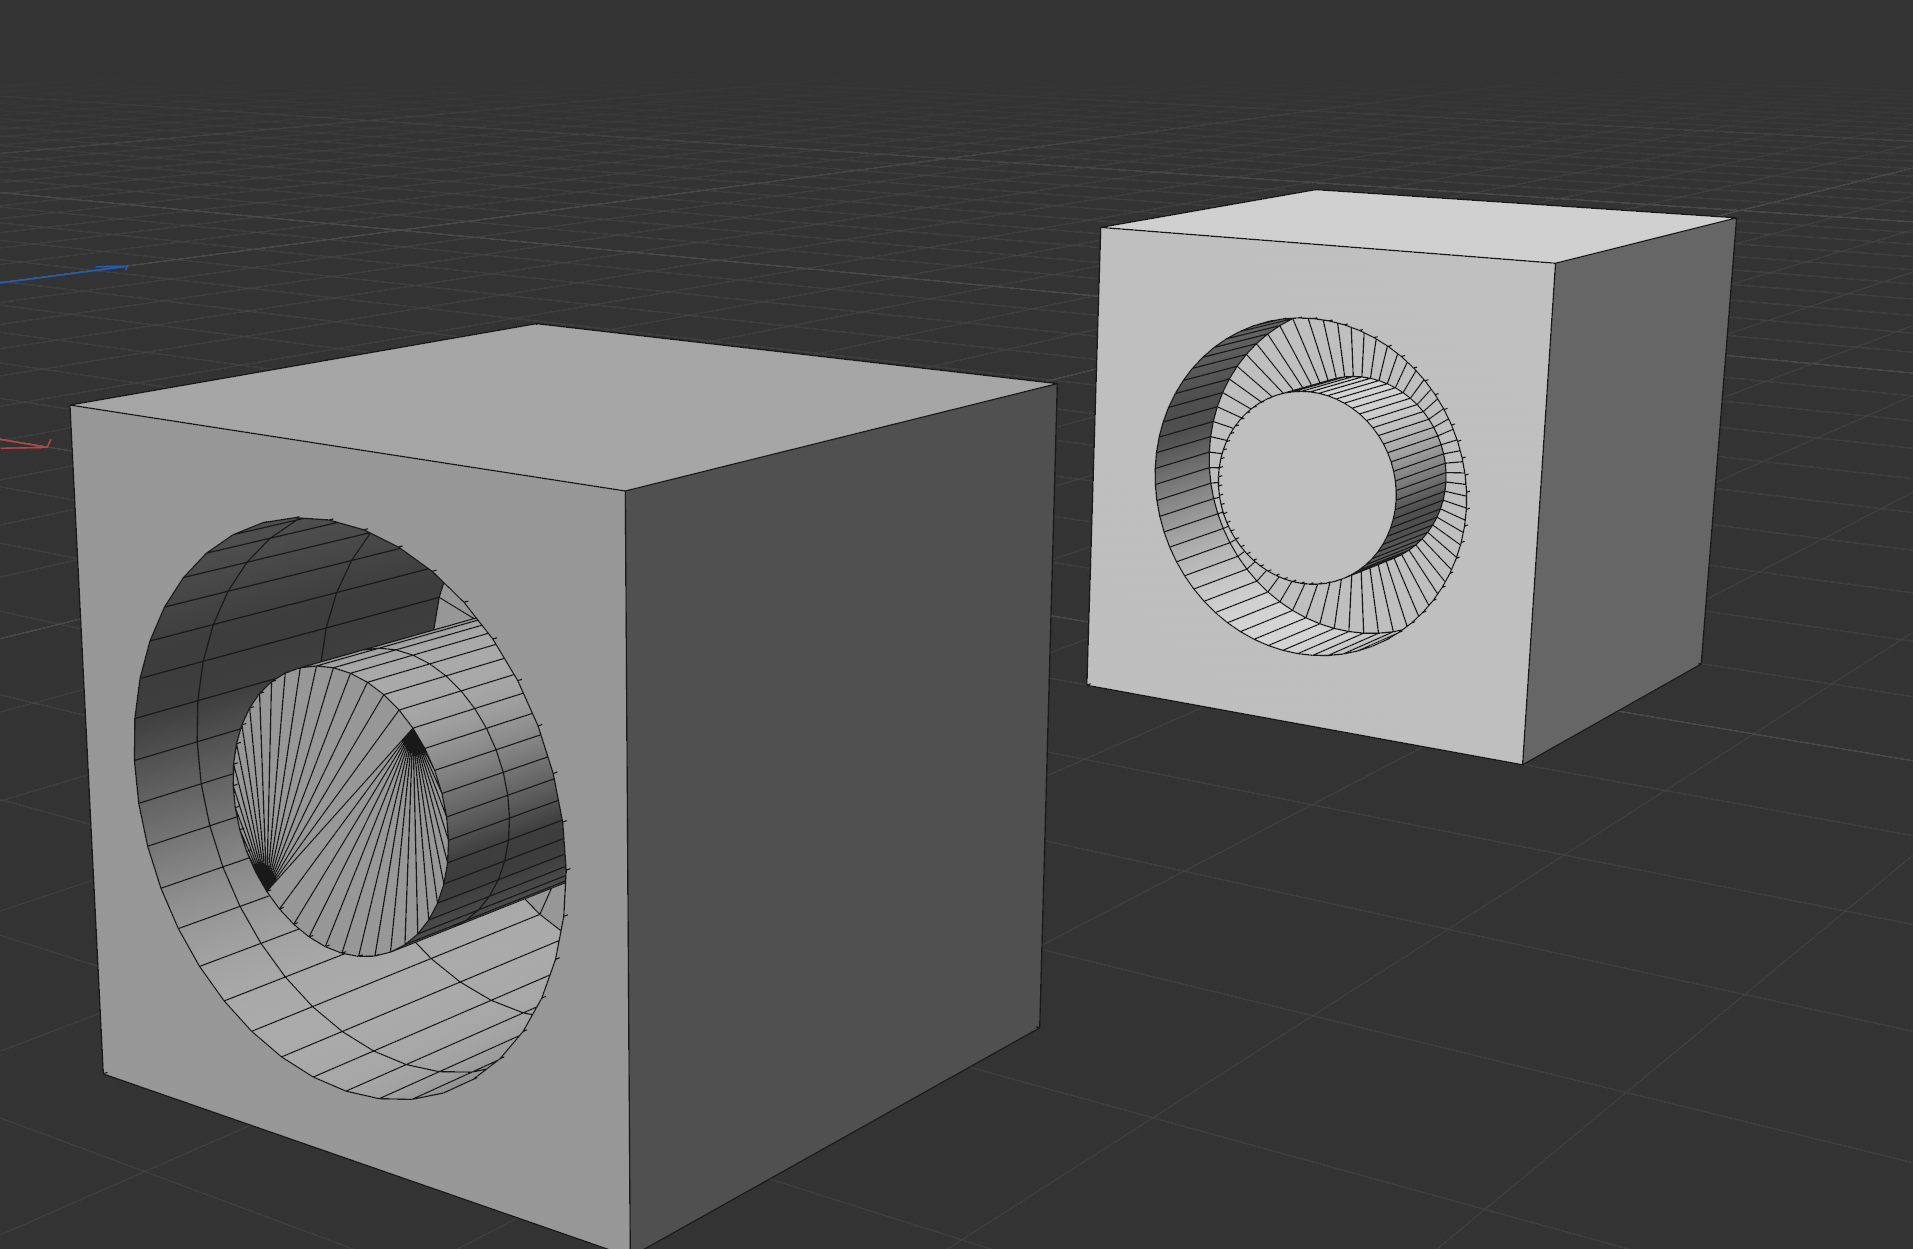Viewport: 1913px width, 1249px height.
Task: Click the blue axis line in viewport
Action: (x=60, y=275)
